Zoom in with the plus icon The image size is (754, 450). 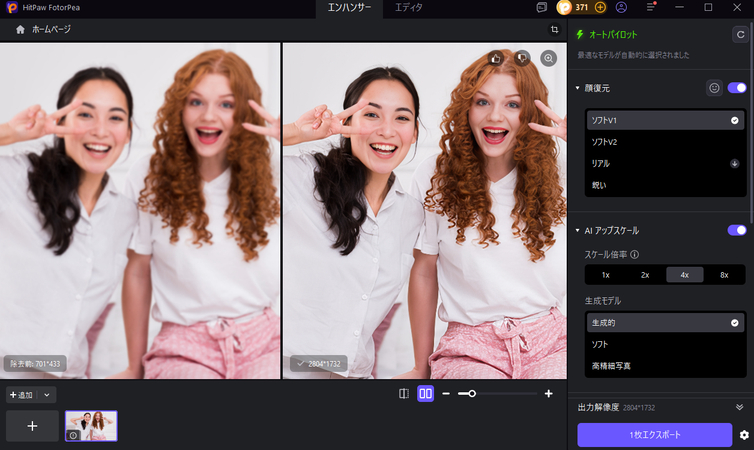pos(548,394)
